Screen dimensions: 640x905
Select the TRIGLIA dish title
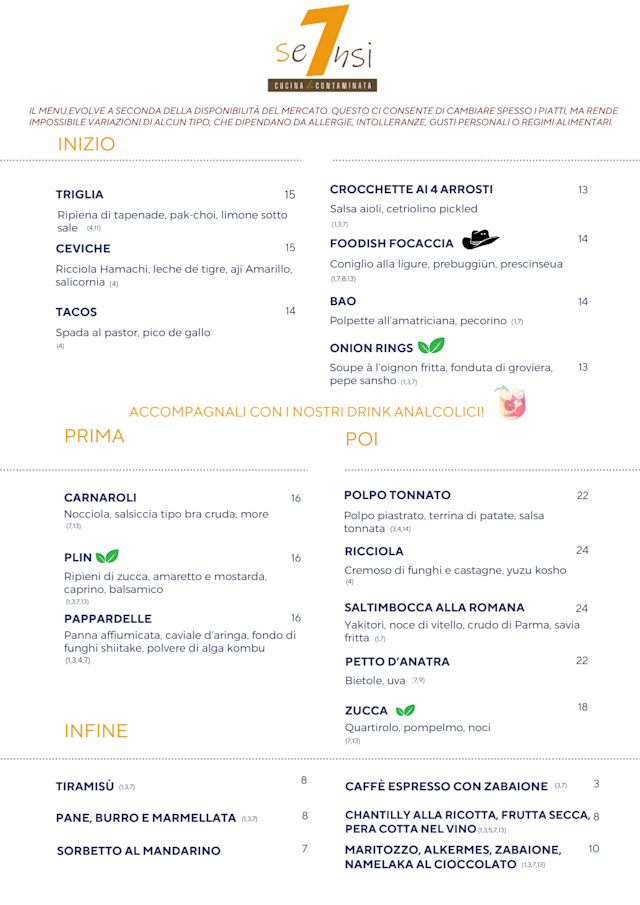80,195
